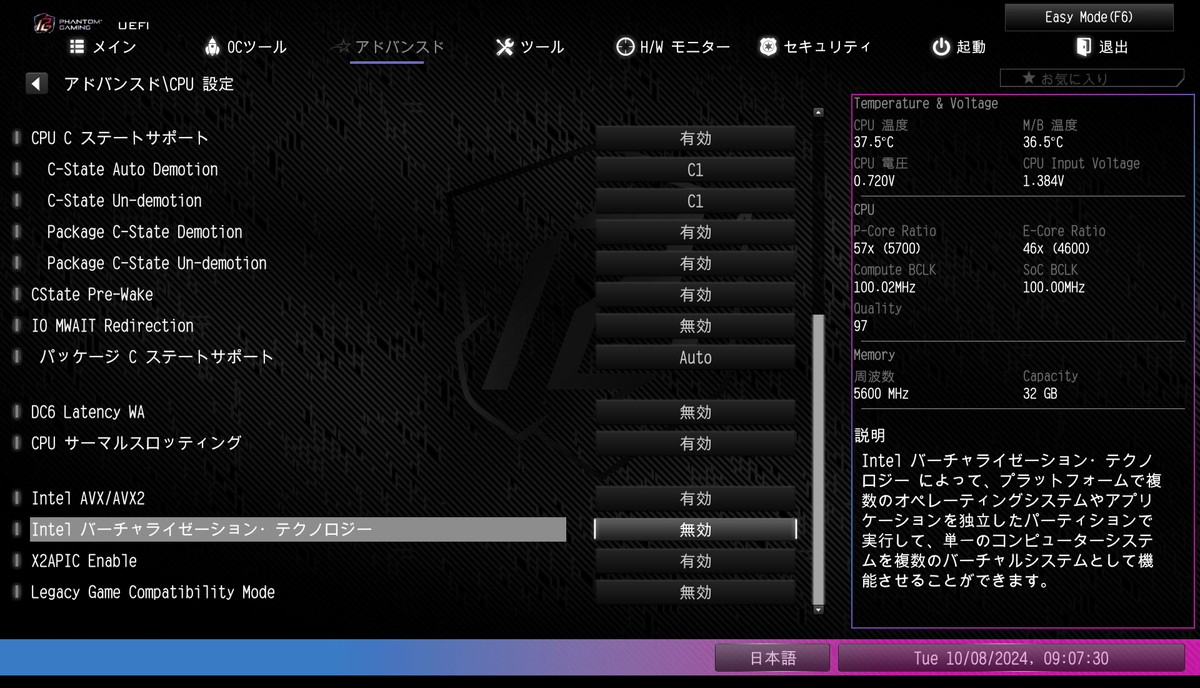
Task: Switch to the アドバンスド tab
Action: coord(388,47)
